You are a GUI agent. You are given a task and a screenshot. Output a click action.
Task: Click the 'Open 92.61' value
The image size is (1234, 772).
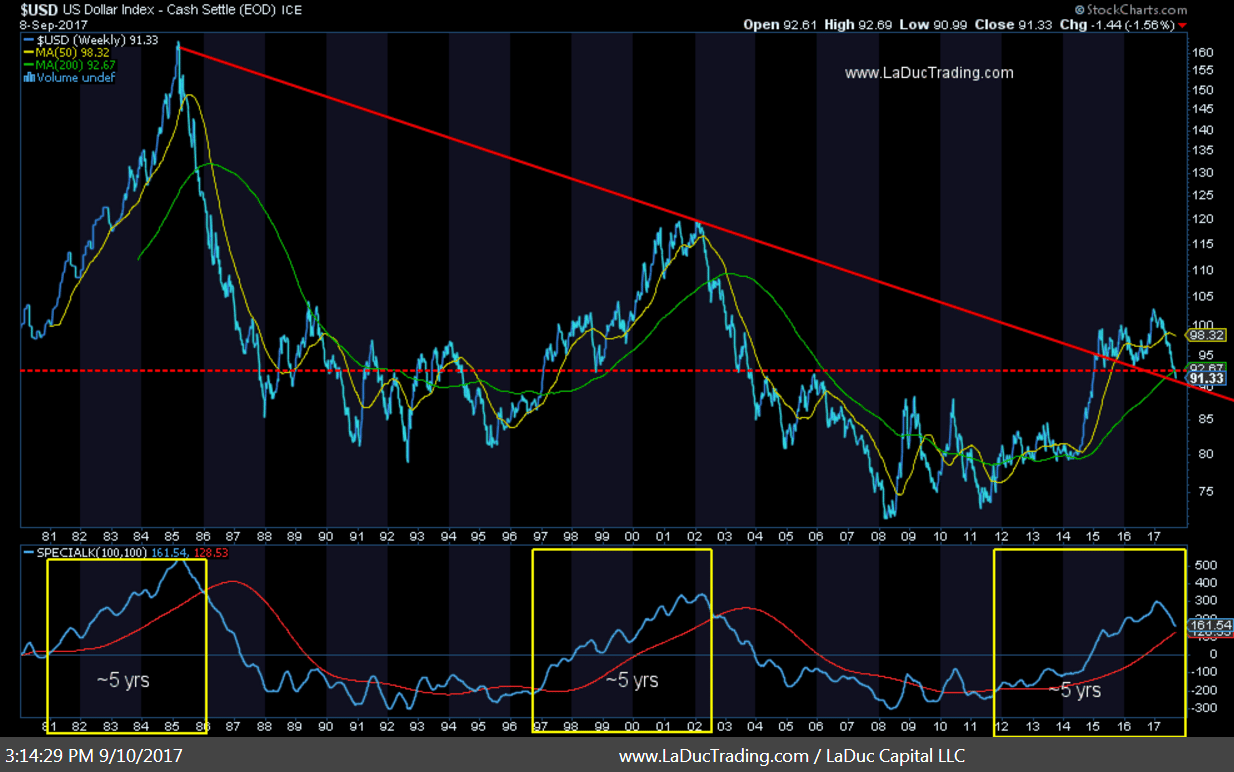click(x=781, y=24)
